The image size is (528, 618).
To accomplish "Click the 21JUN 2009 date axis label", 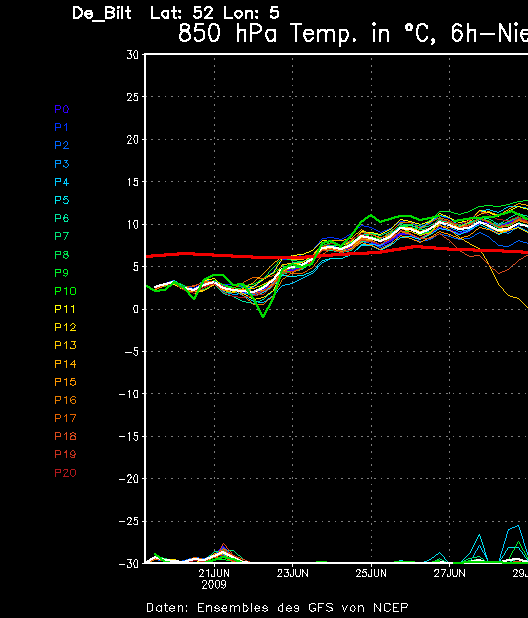I will tap(214, 579).
